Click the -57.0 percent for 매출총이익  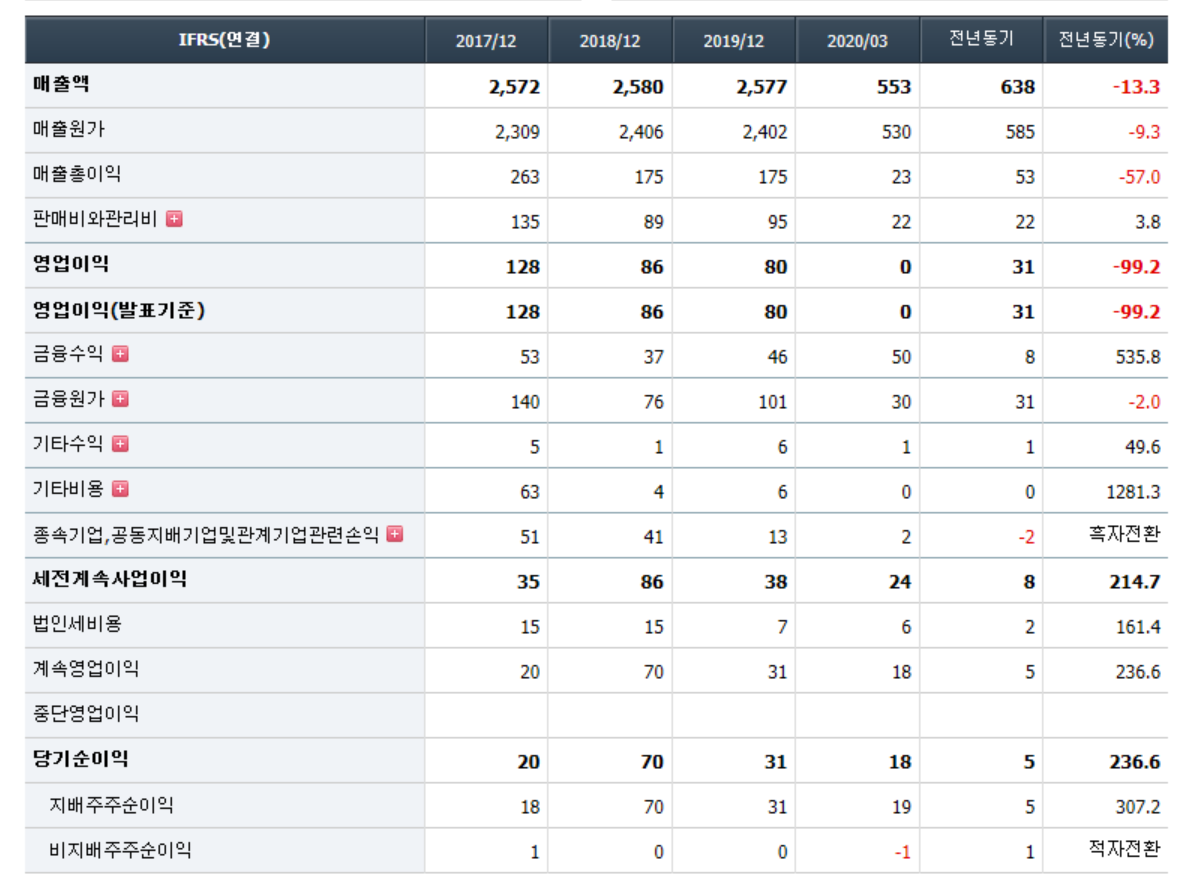(1139, 177)
